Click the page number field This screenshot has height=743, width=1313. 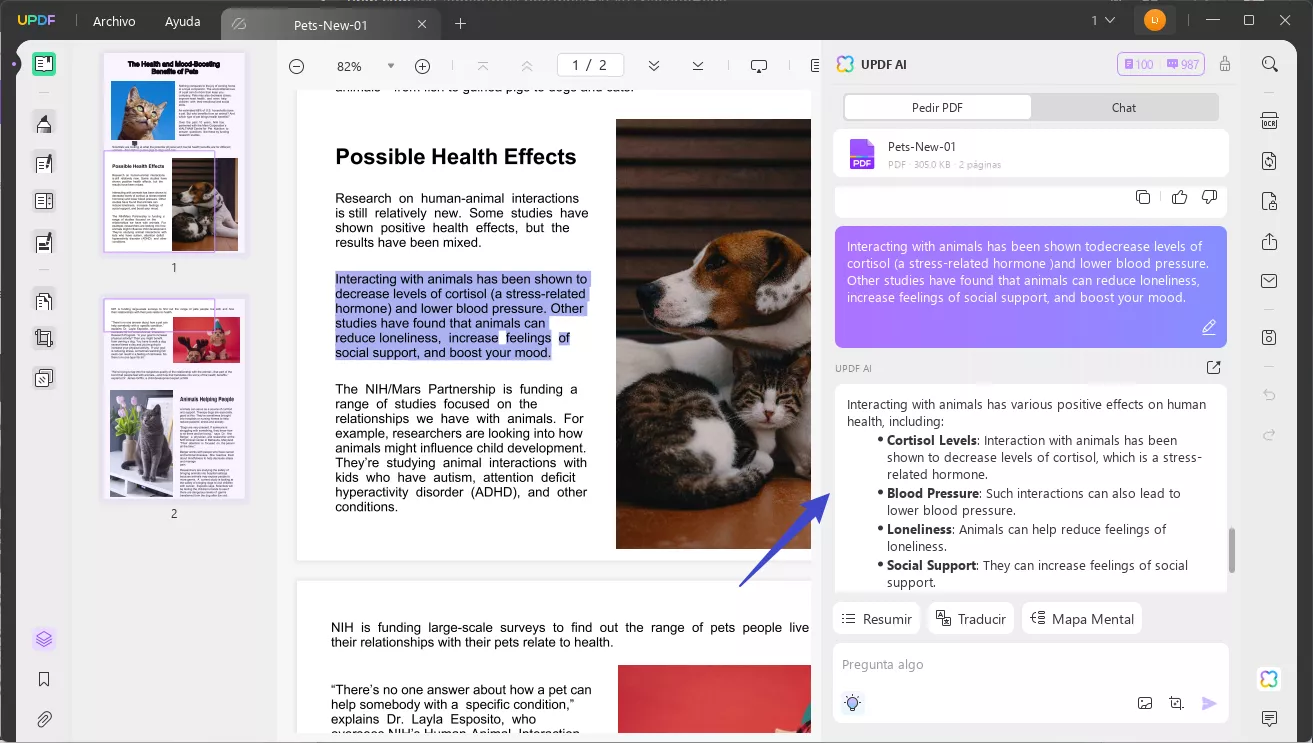(590, 65)
